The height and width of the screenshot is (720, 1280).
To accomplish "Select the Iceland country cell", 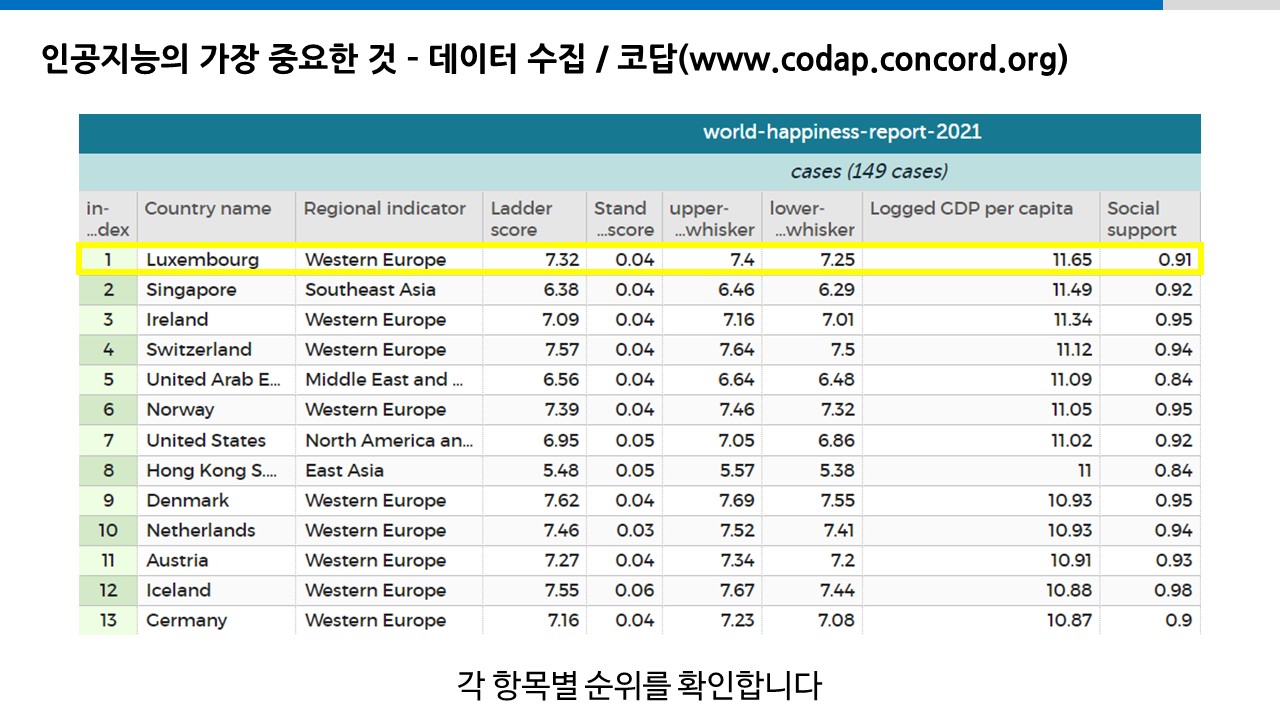I will pos(216,591).
